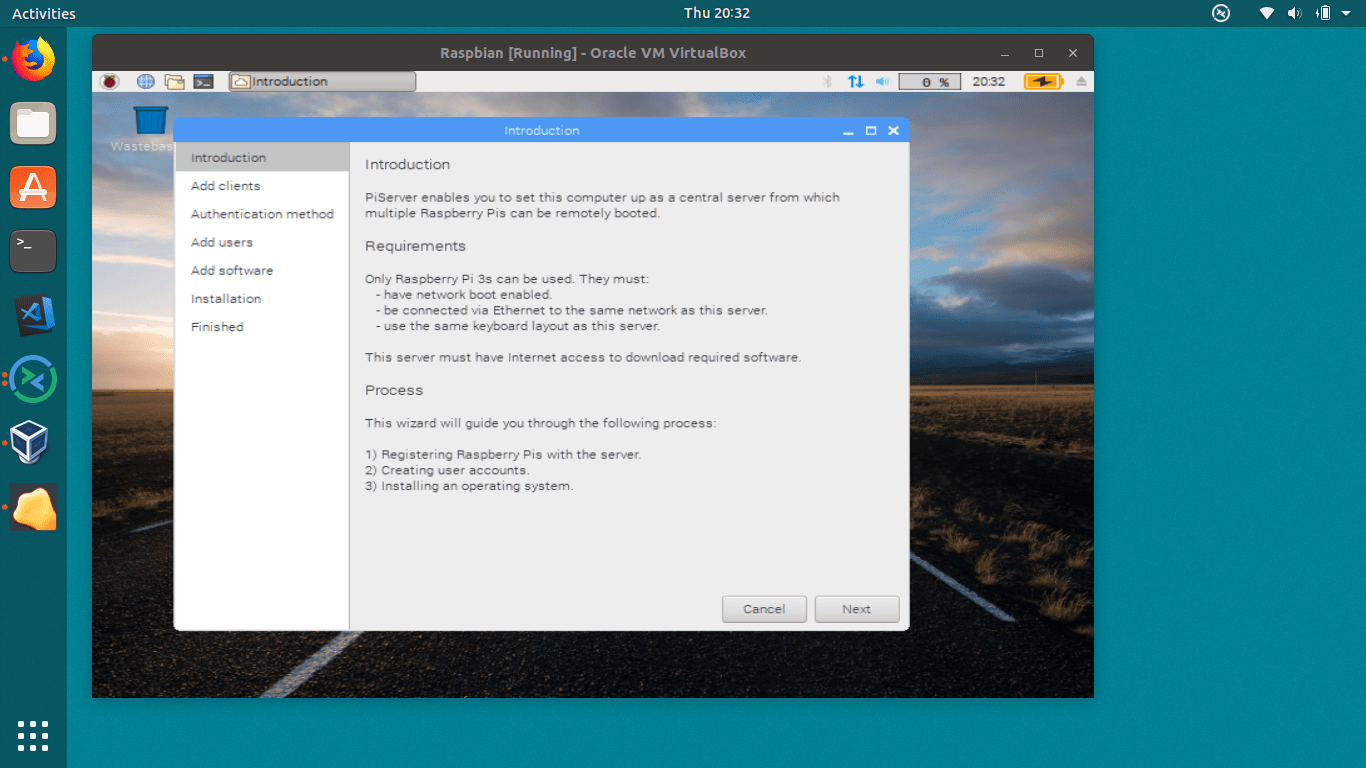The width and height of the screenshot is (1366, 768).
Task: Launch the web browser from Raspbian taskbar
Action: tap(146, 81)
